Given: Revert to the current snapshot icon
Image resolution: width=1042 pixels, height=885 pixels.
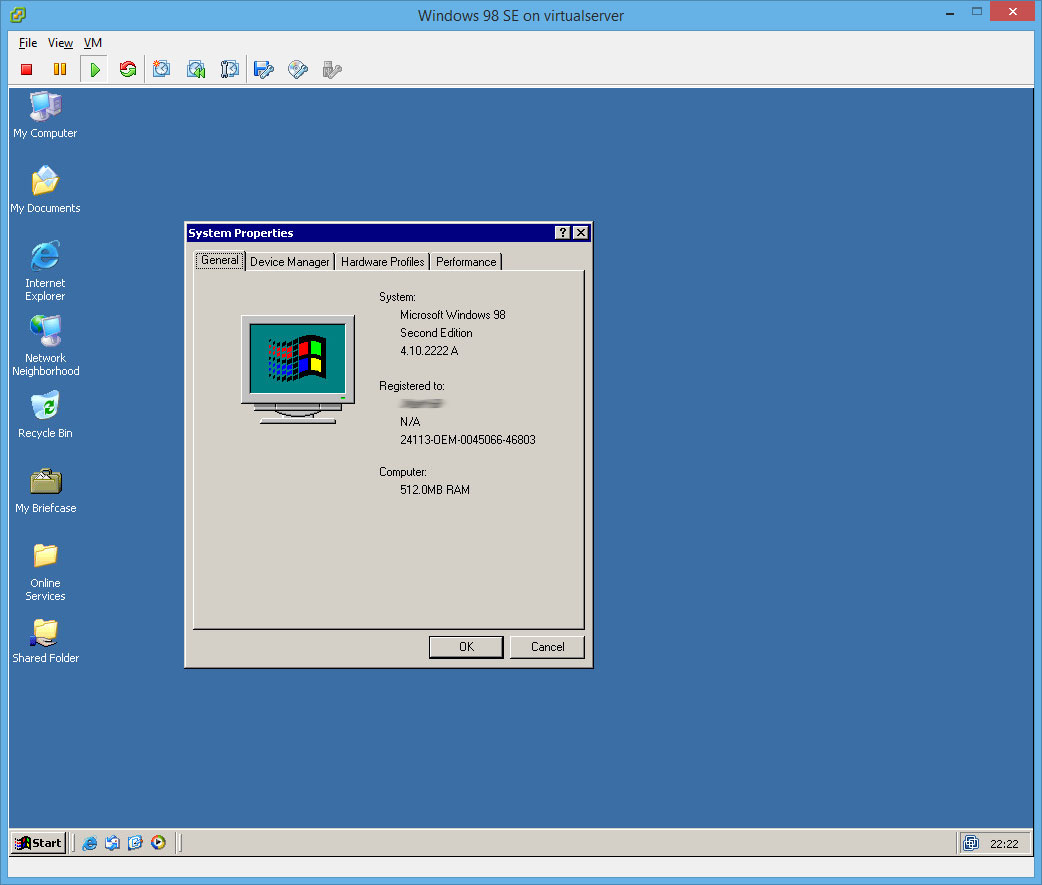Looking at the screenshot, I should [x=196, y=69].
